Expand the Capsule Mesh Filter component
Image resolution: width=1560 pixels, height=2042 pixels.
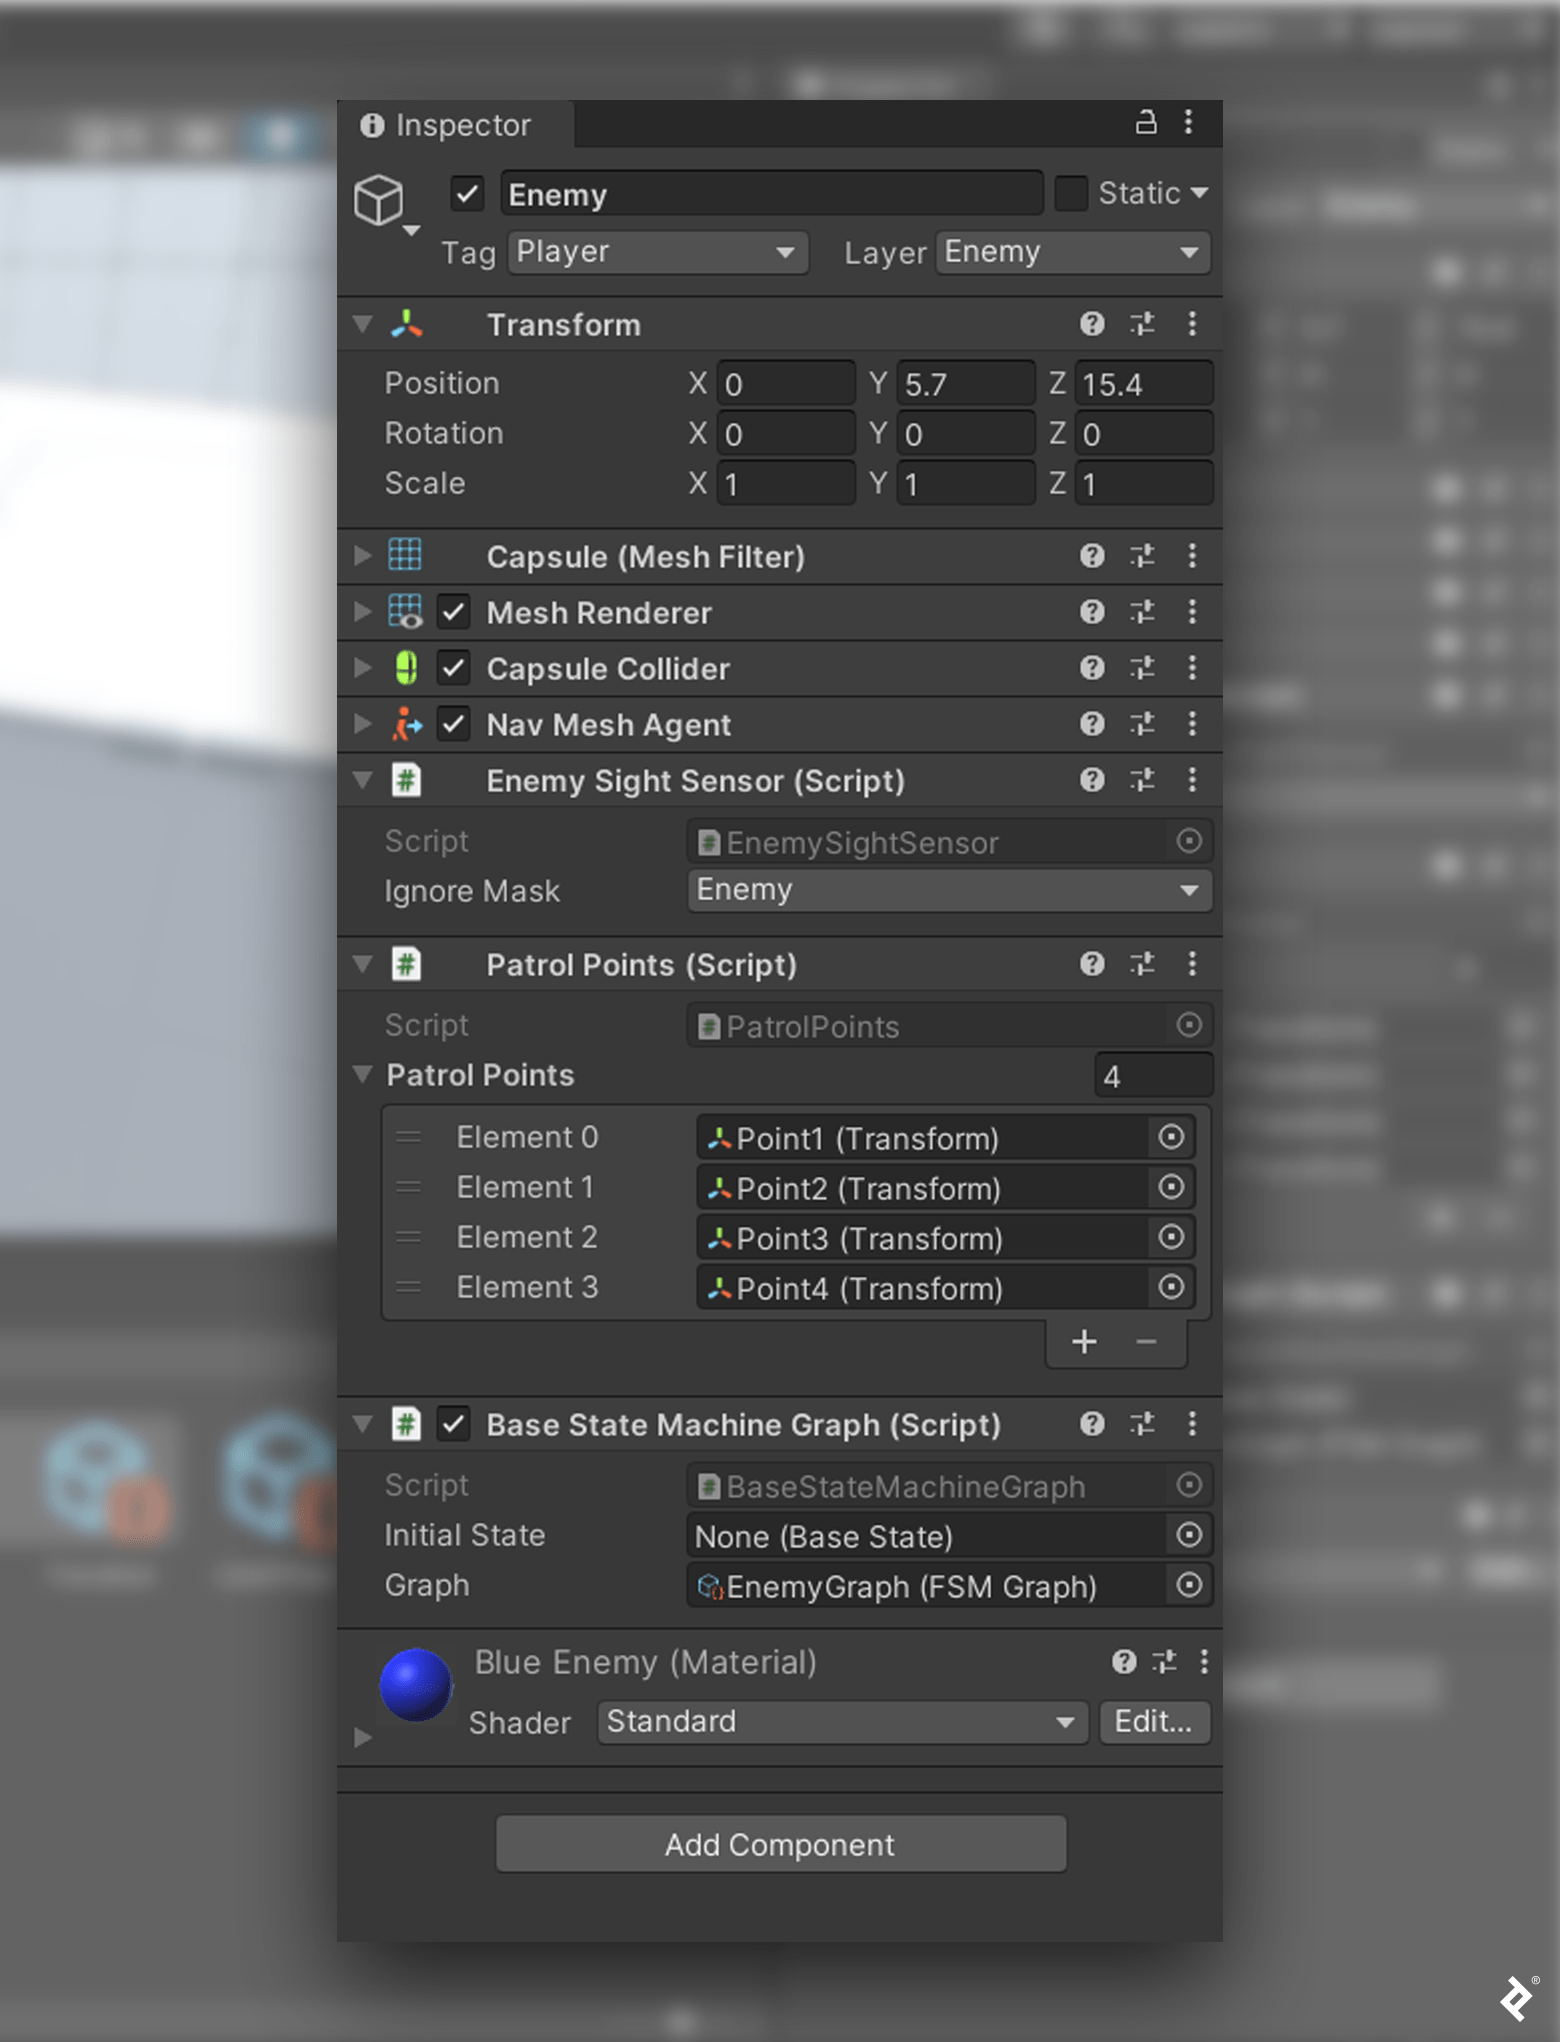coord(363,555)
